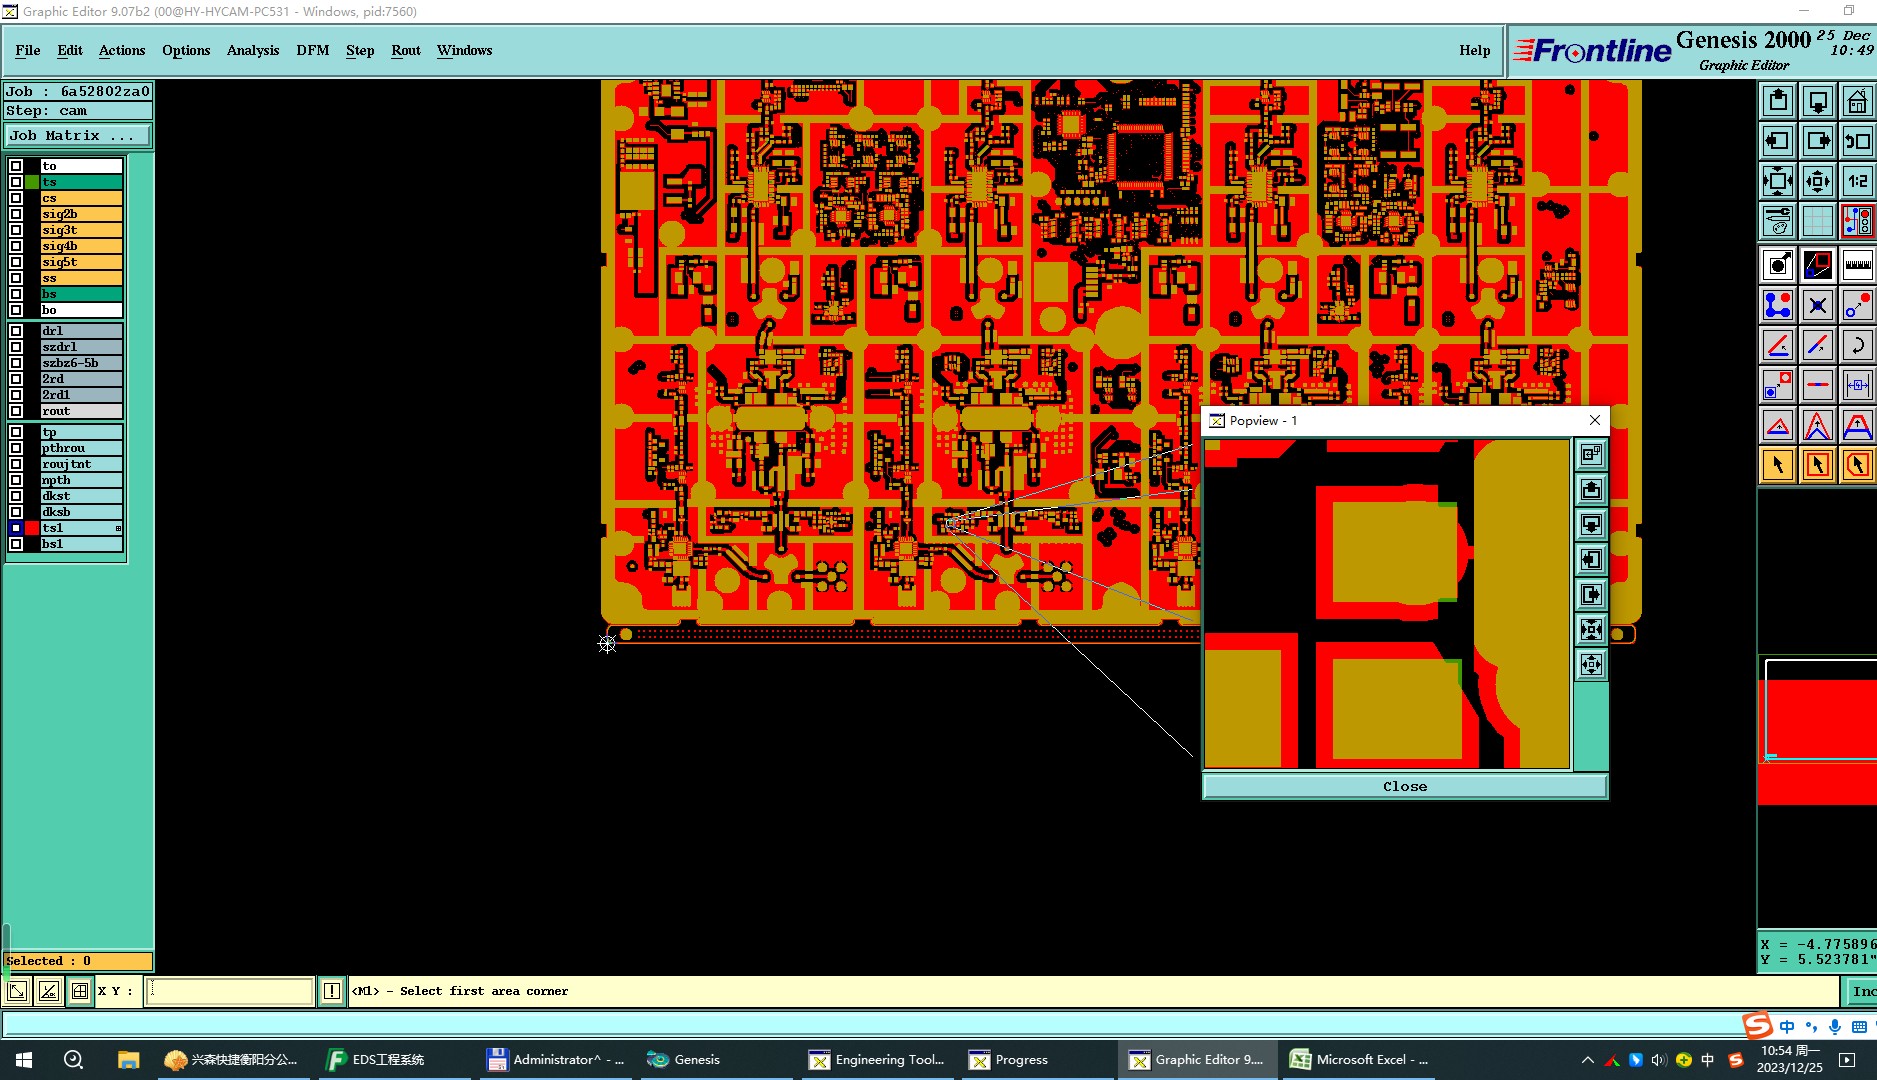Uncheck the ts1 layer checkbox
Screen dimensions: 1877x1080
(x=16, y=528)
